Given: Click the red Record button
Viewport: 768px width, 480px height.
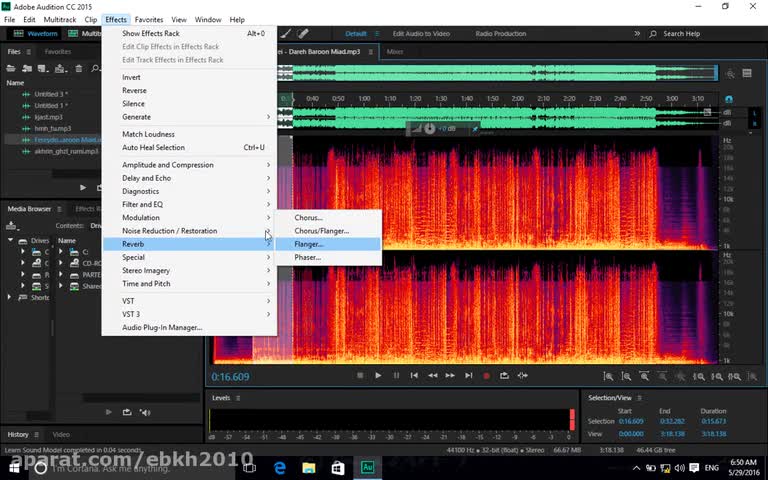Looking at the screenshot, I should pos(487,375).
